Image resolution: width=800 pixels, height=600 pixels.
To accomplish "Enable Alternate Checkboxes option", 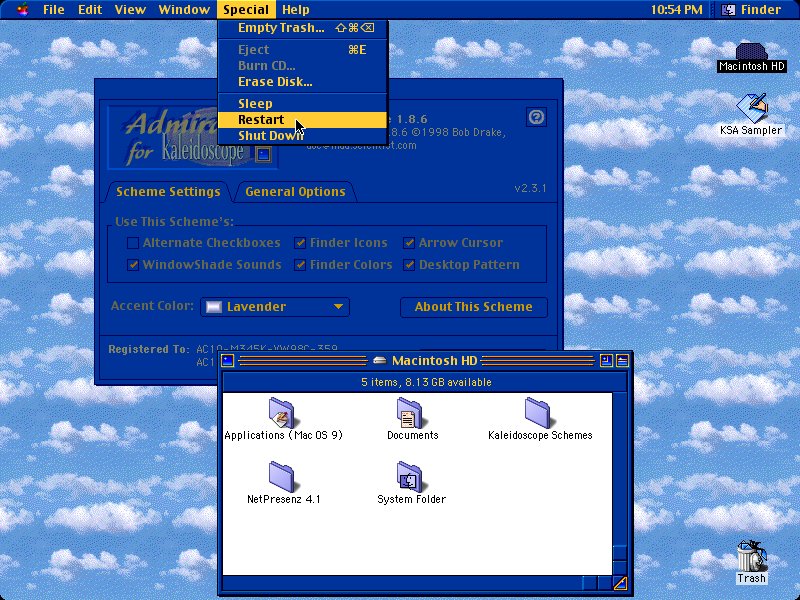I will pos(133,243).
